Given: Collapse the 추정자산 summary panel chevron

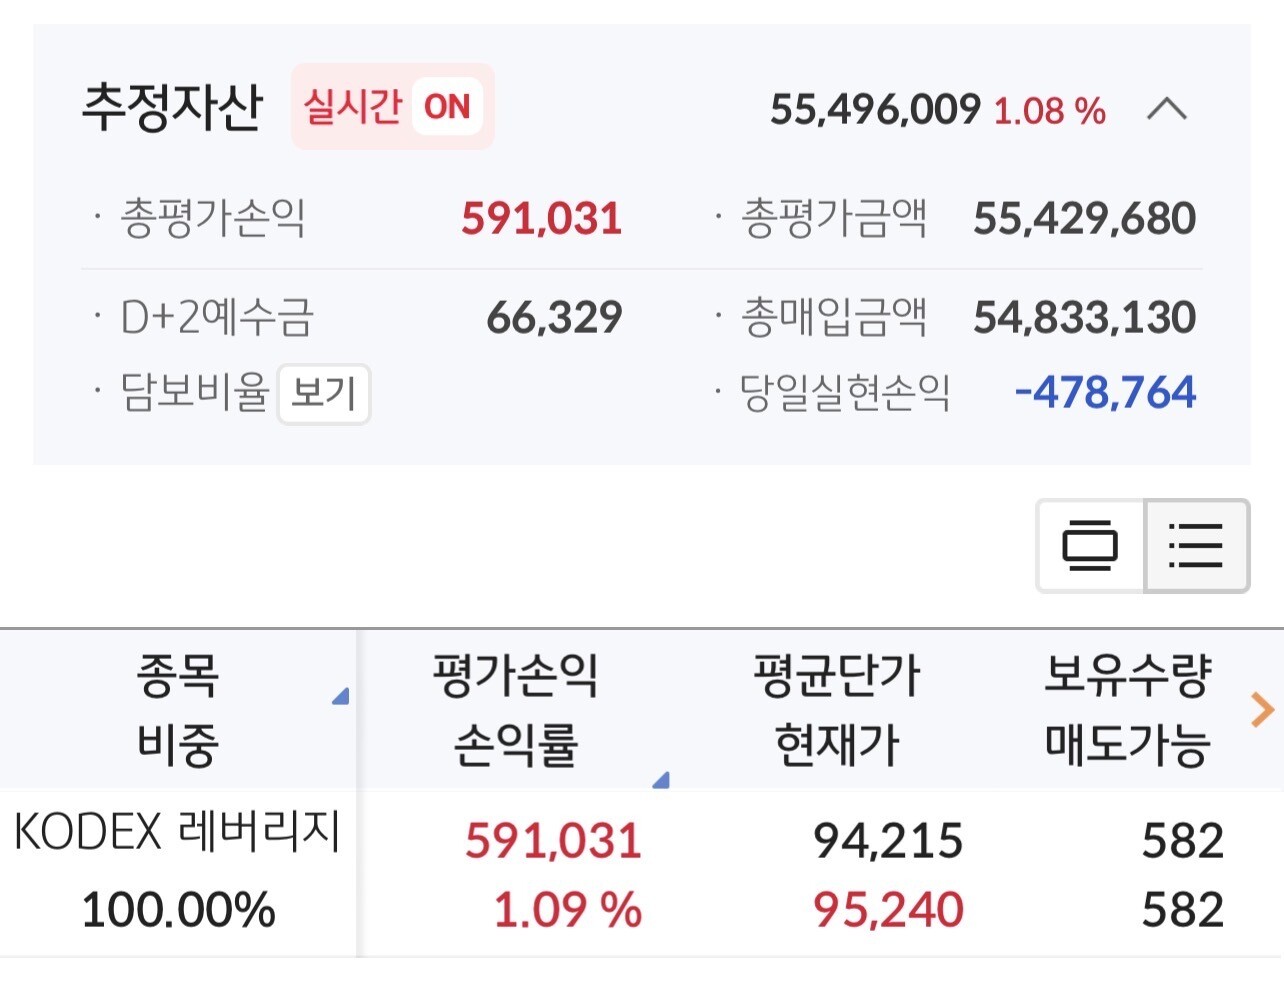Looking at the screenshot, I should (1166, 109).
